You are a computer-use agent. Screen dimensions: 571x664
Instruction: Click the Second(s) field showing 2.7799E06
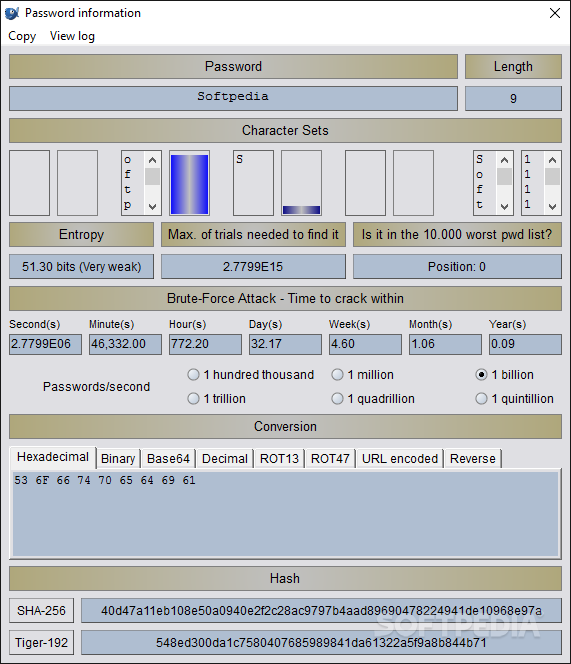(45, 344)
